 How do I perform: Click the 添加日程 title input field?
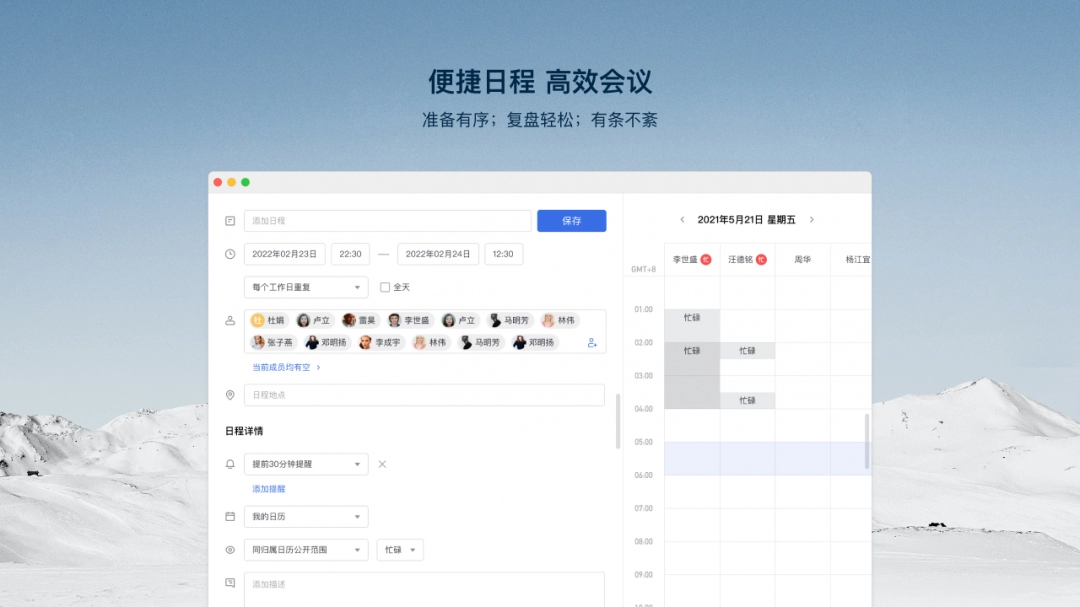387,221
